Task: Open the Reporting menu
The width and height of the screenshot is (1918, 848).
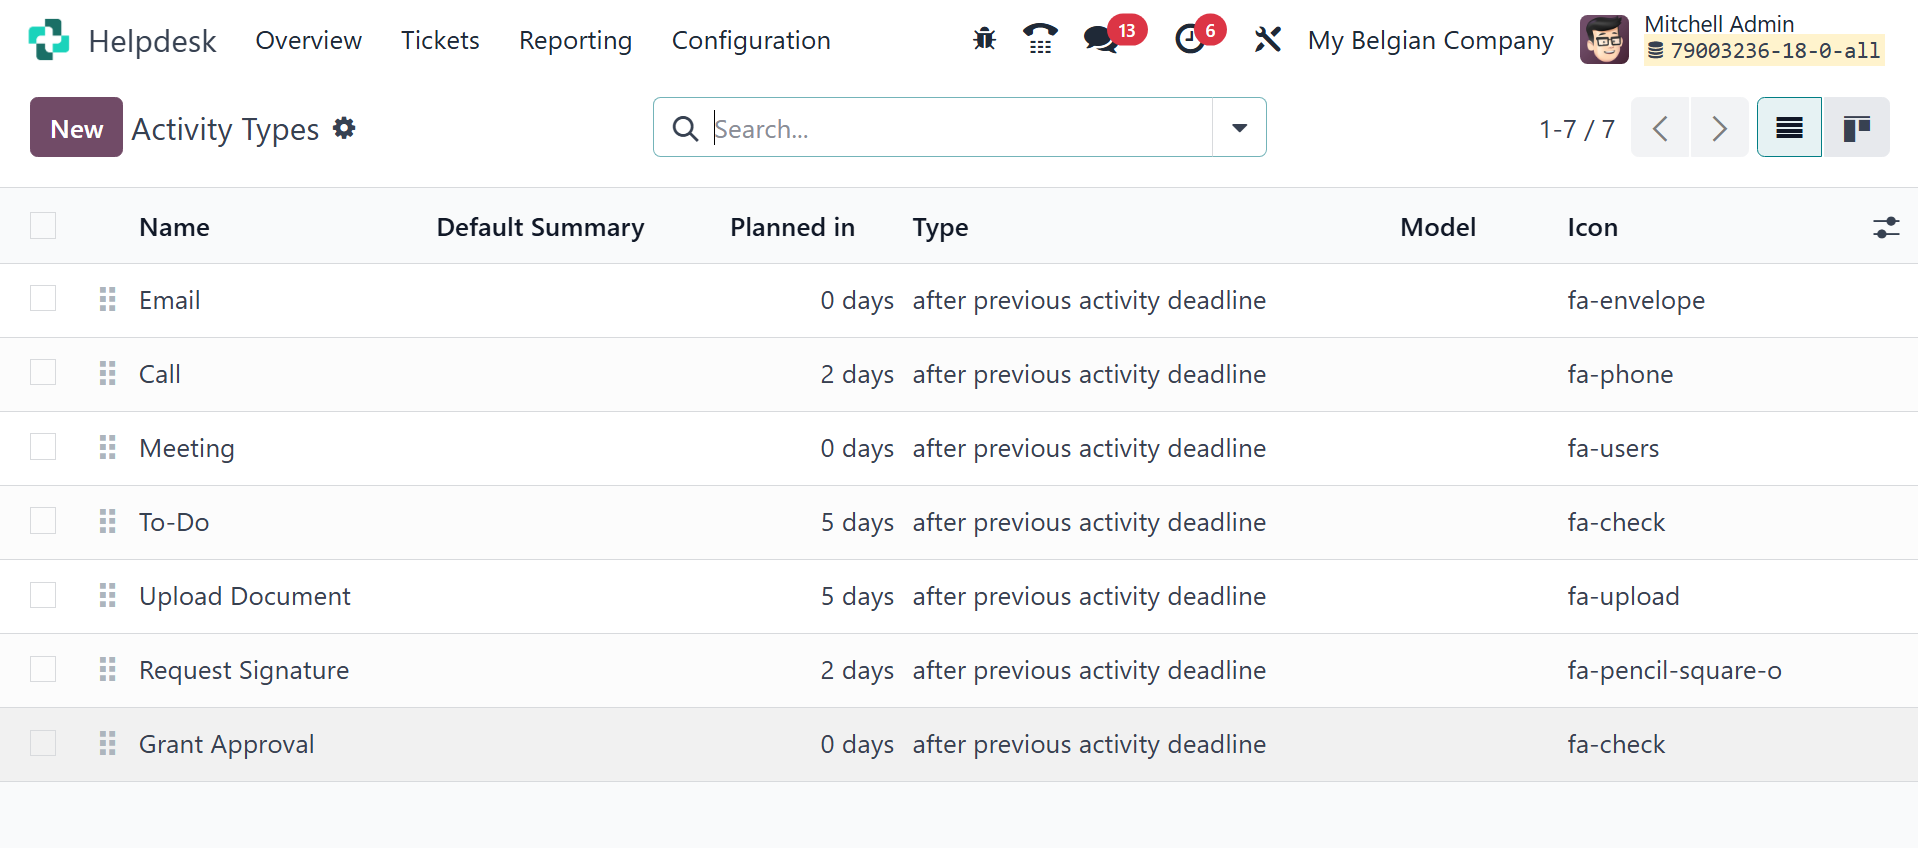Action: (575, 40)
